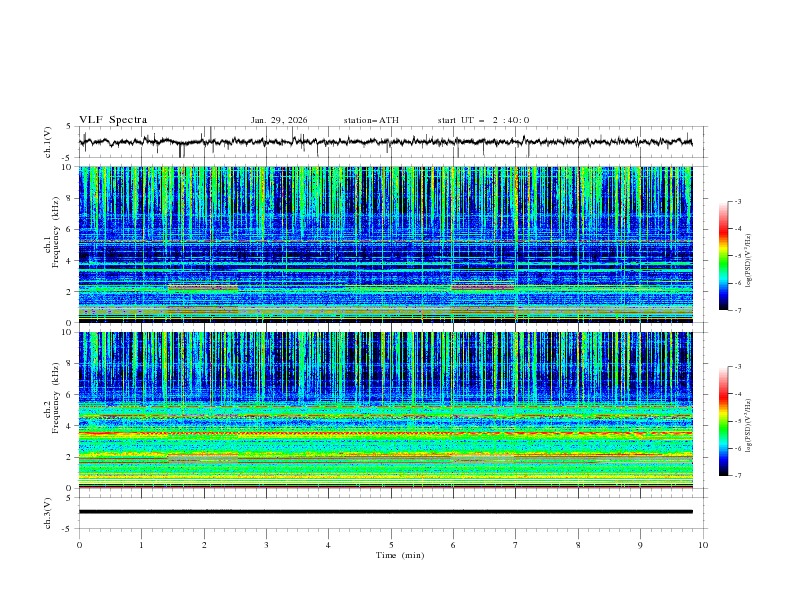Screen dimensions: 792x612
Task: Click the "VLF Spectra" title text
Action: coord(113,120)
